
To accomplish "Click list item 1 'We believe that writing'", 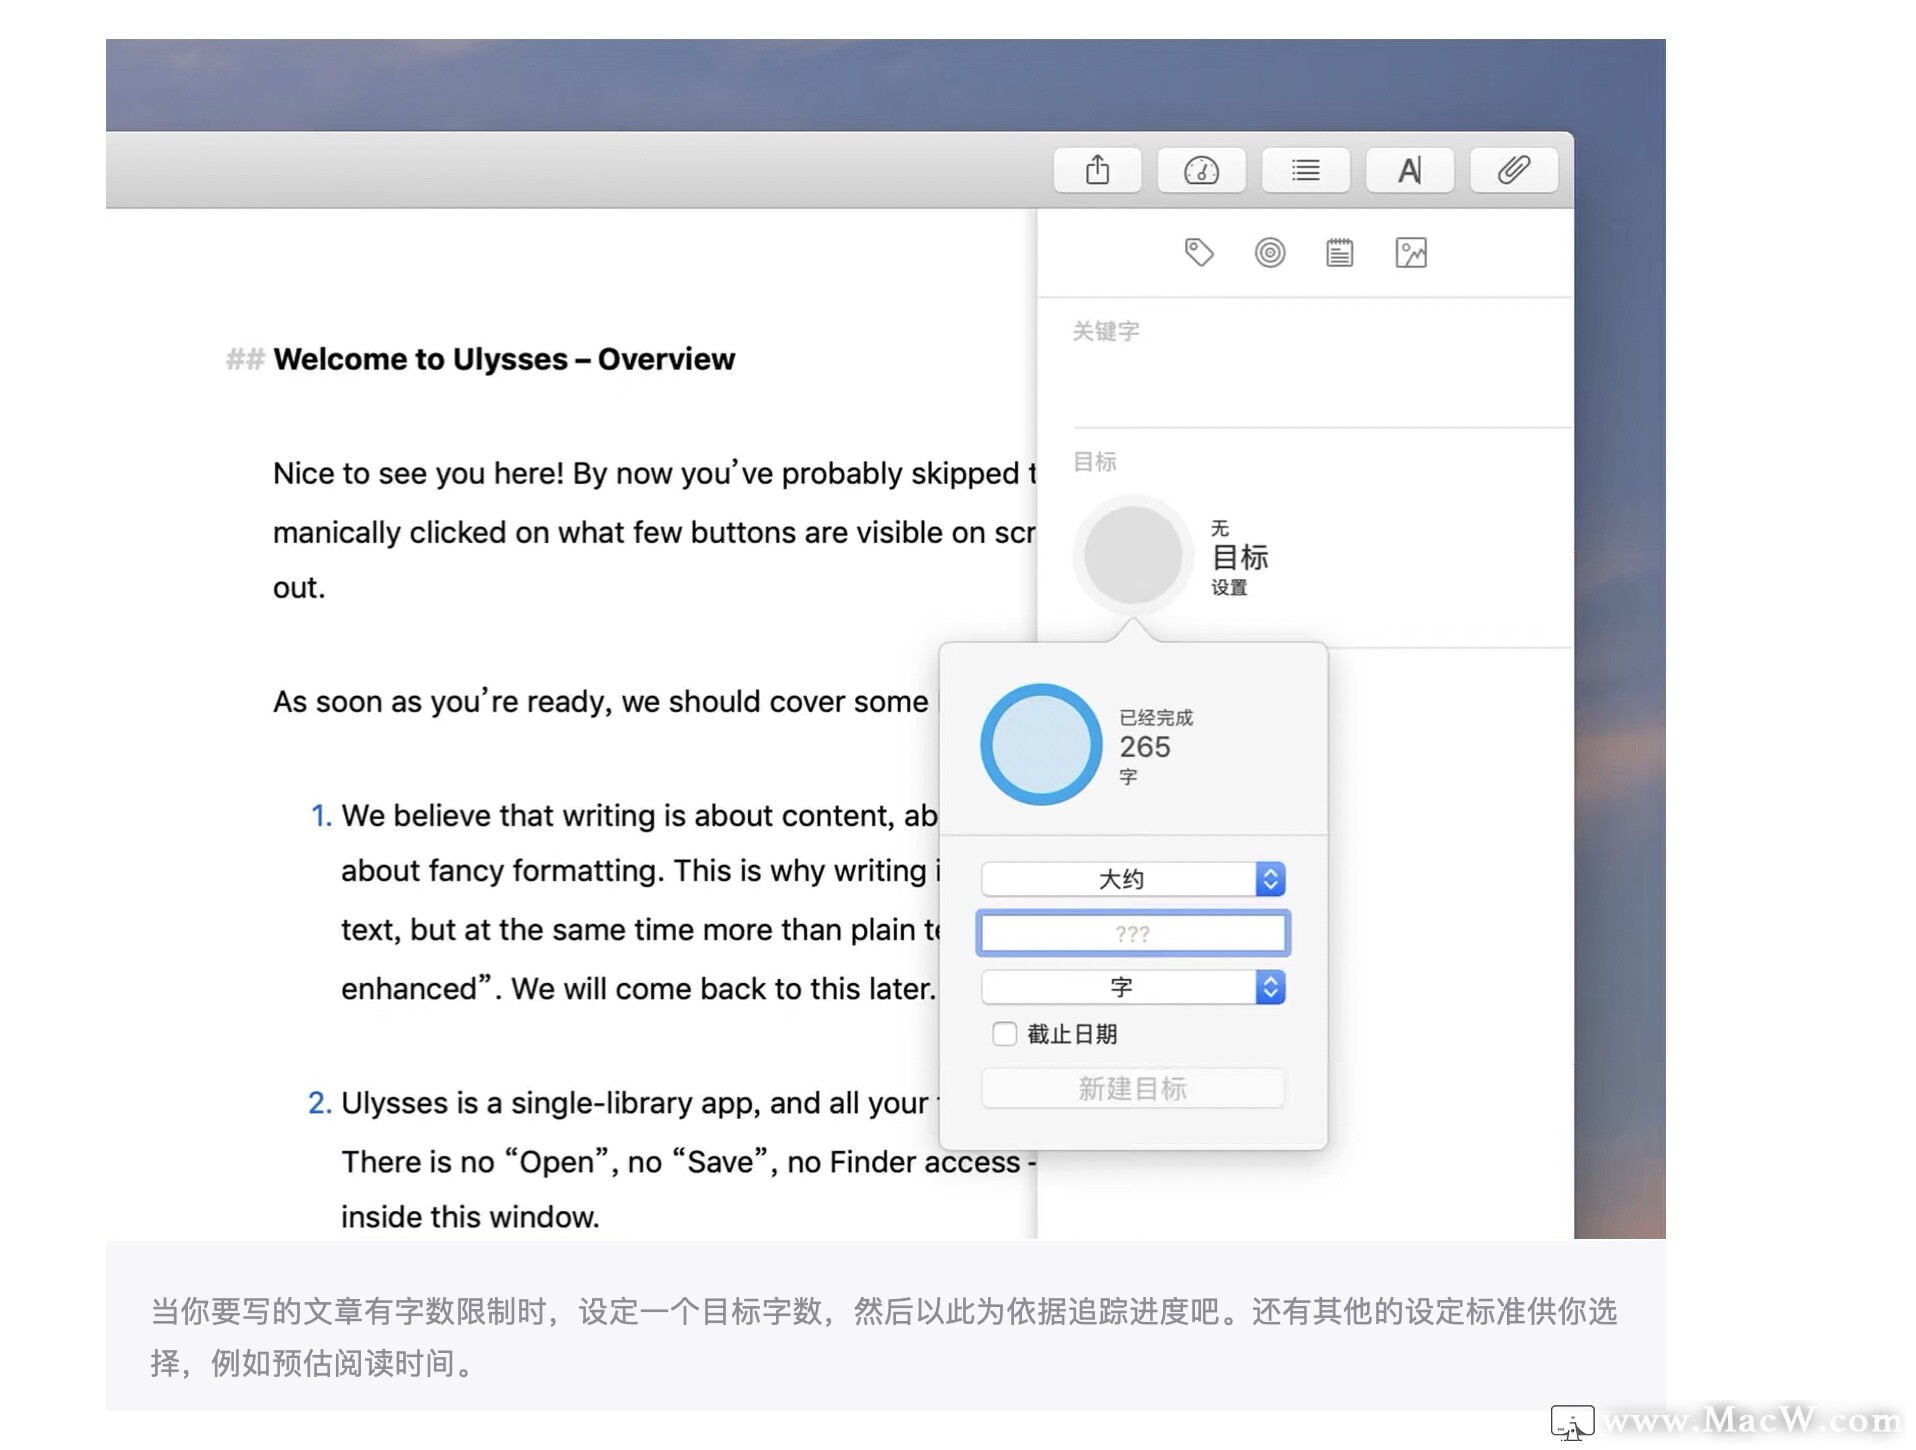I will coord(639,902).
